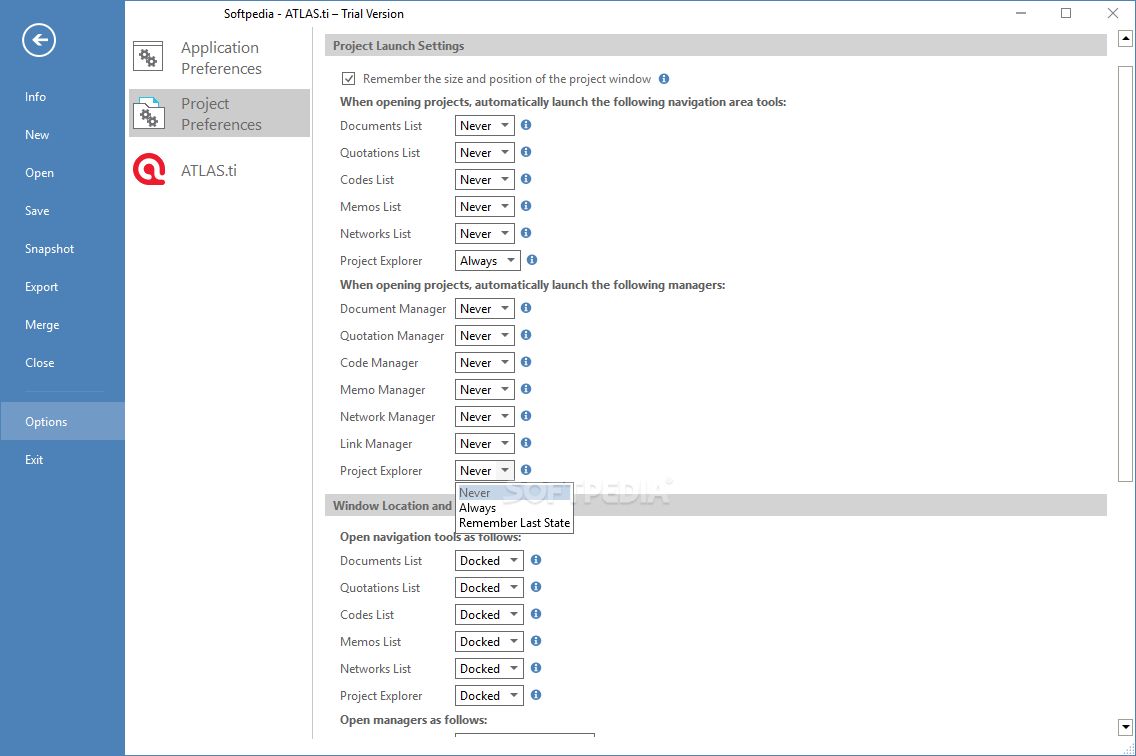Screen dimensions: 1136x756
Task: Show info for Memos List Docked setting
Action: pyautogui.click(x=536, y=641)
